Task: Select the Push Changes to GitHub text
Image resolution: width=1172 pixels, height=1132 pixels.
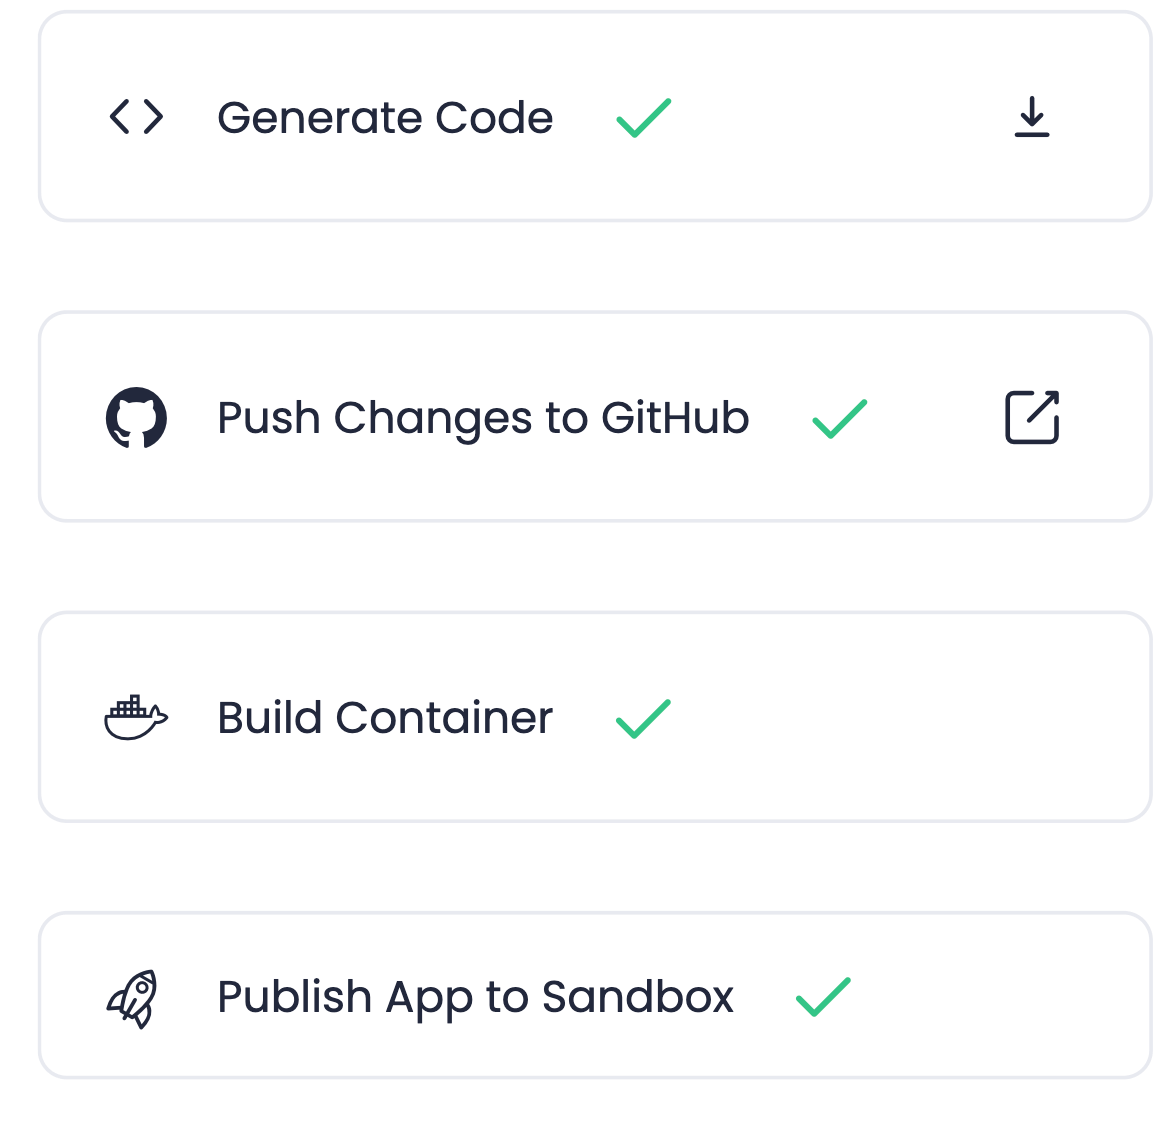Action: 483,418
